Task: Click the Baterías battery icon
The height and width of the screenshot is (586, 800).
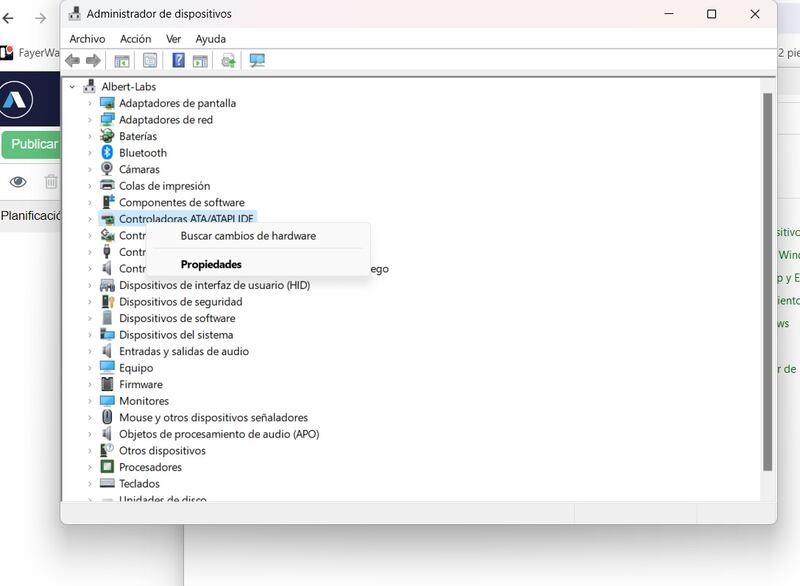Action: 107,136
